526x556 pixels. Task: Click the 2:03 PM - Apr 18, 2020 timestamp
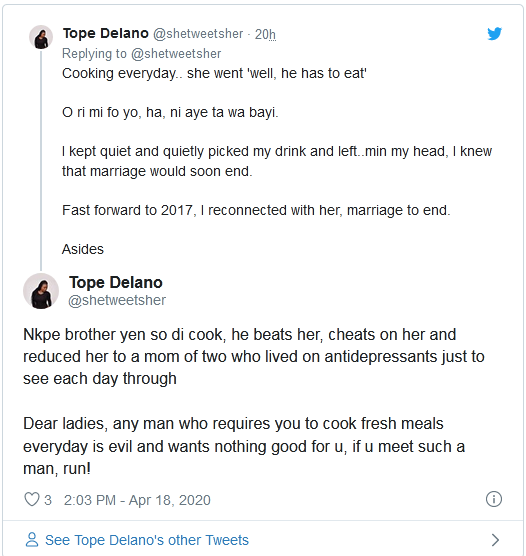pyautogui.click(x=137, y=500)
